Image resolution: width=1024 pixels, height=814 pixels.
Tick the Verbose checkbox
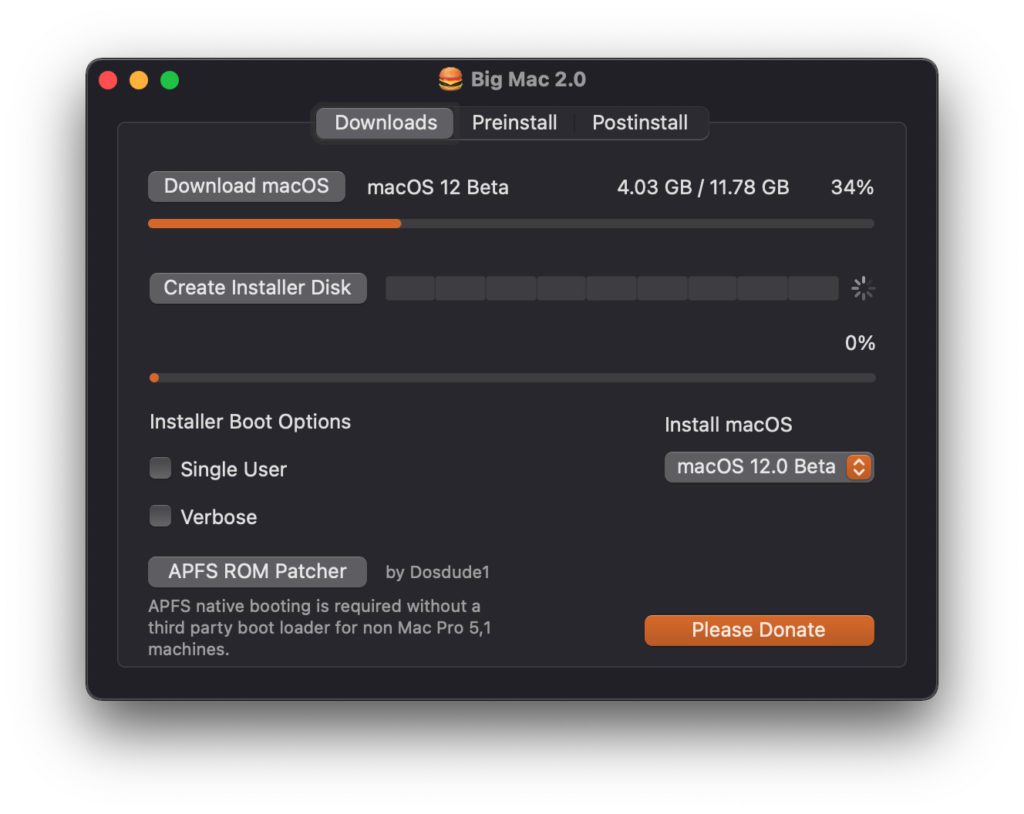click(x=160, y=516)
